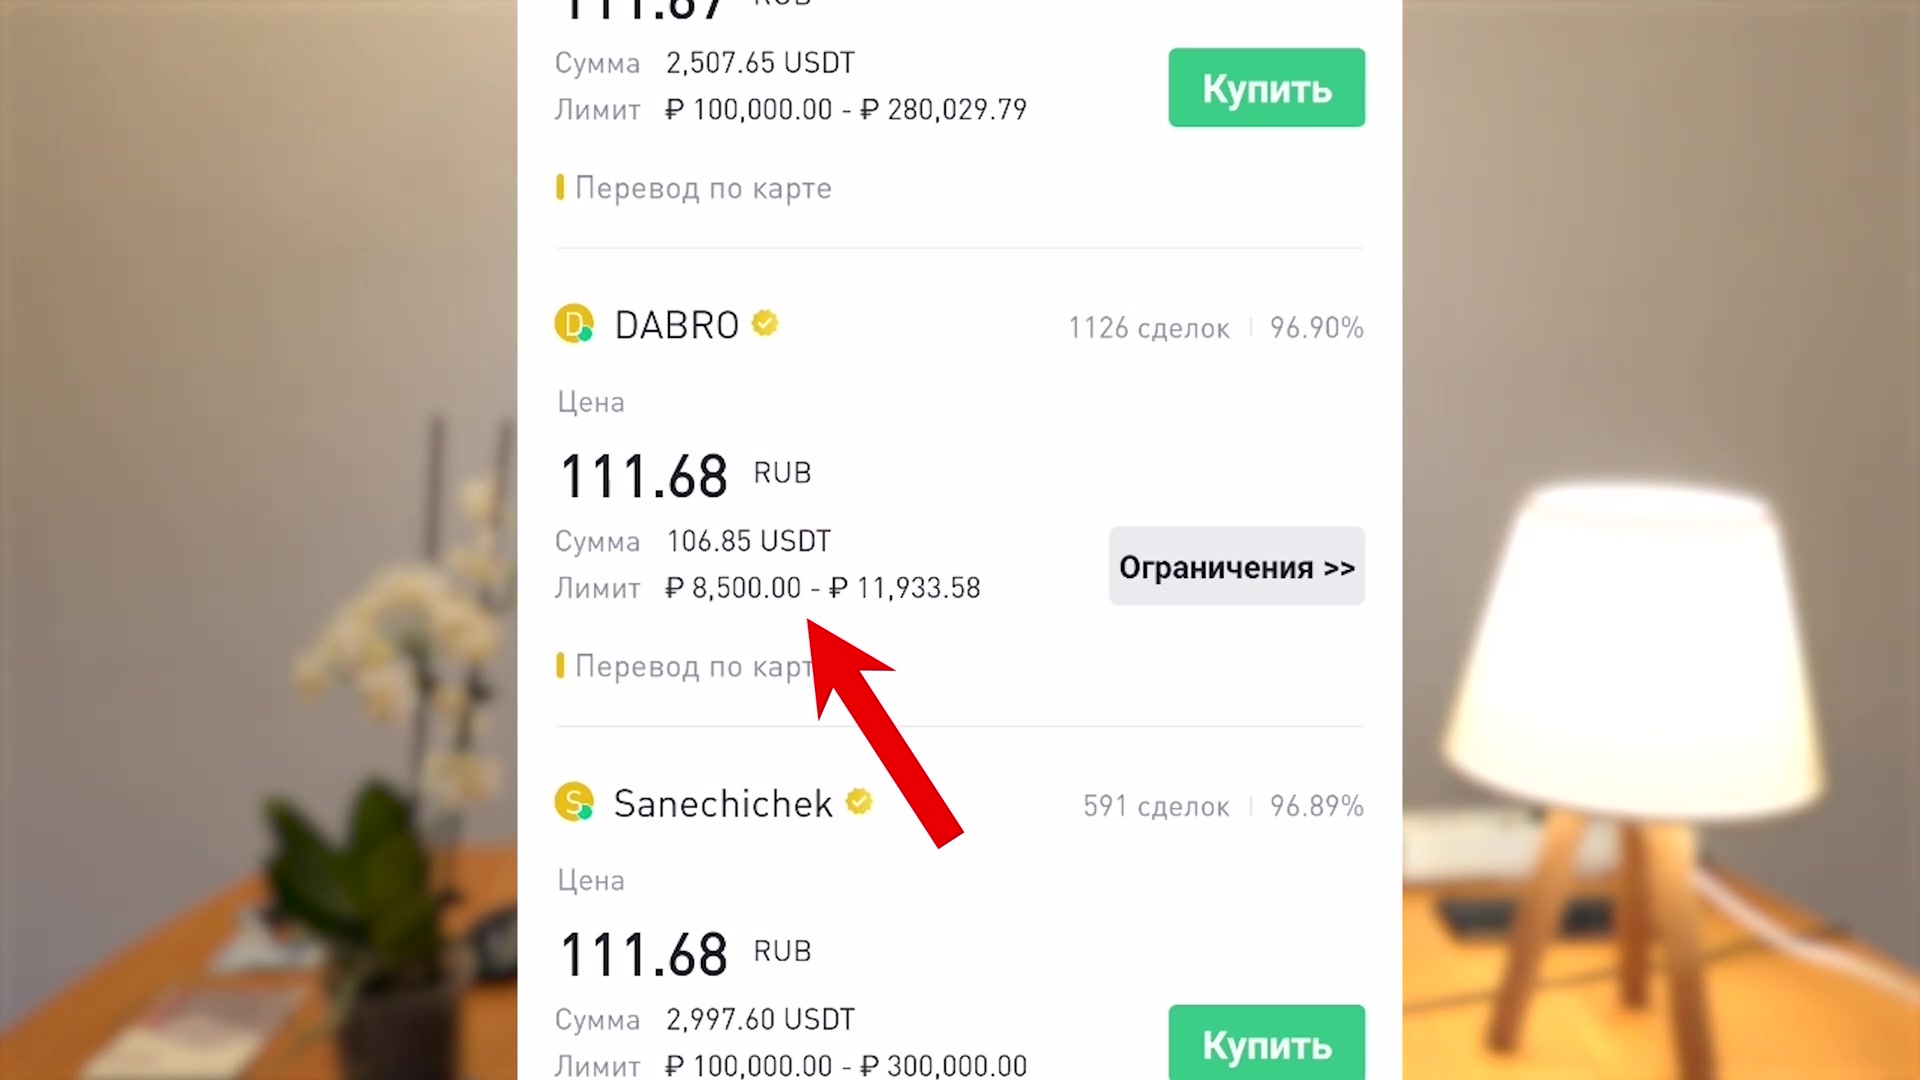Viewport: 1920px width, 1080px height.
Task: Click DABRO's 1126 сделок trade count
Action: pos(1148,328)
